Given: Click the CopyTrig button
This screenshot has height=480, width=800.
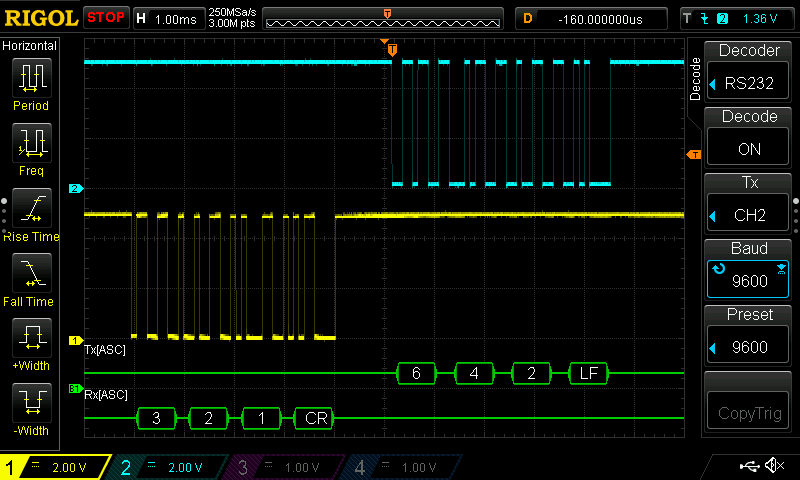Looking at the screenshot, I should pos(748,412).
